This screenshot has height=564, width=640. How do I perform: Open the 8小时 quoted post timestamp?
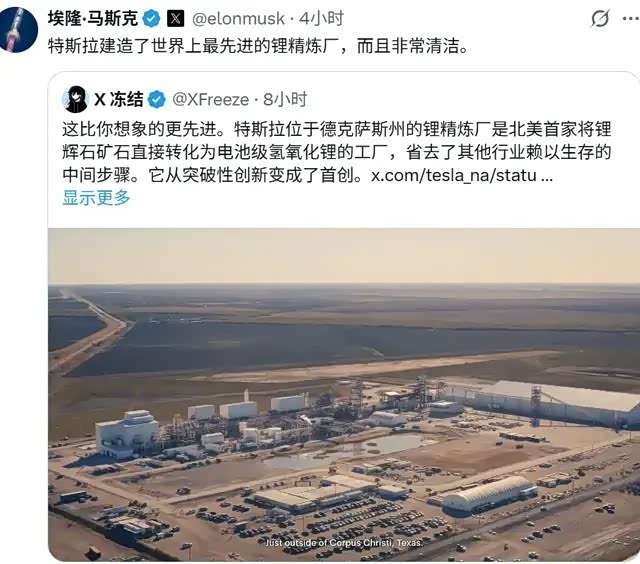coord(285,100)
